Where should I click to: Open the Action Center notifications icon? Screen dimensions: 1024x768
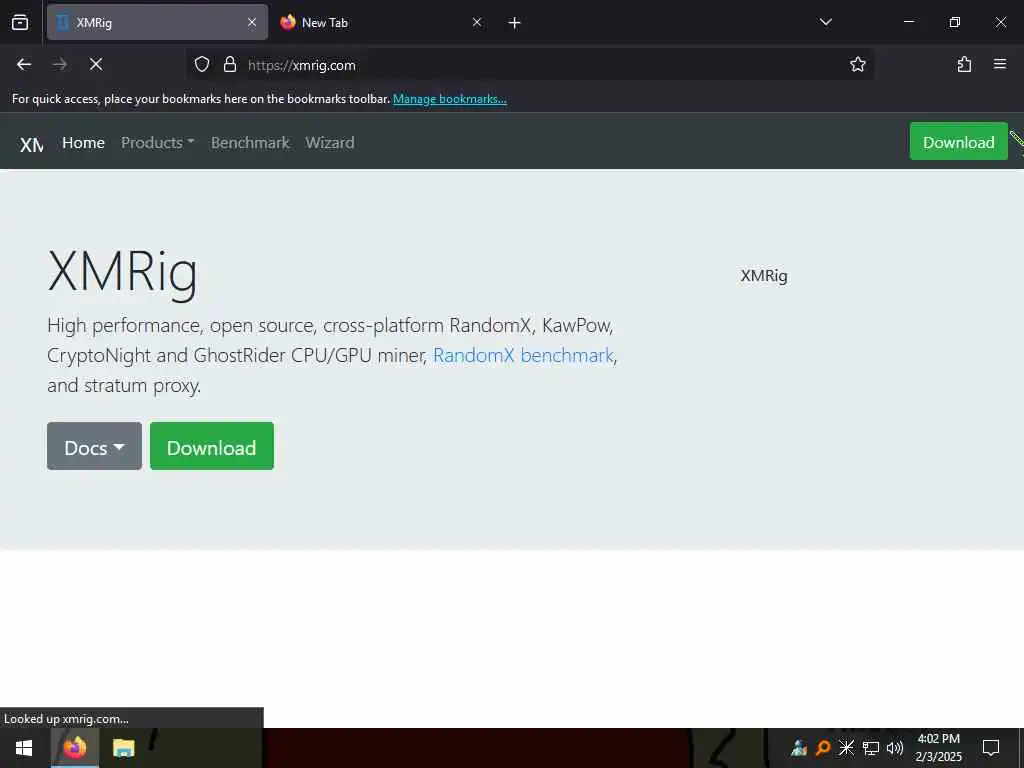[x=991, y=748]
